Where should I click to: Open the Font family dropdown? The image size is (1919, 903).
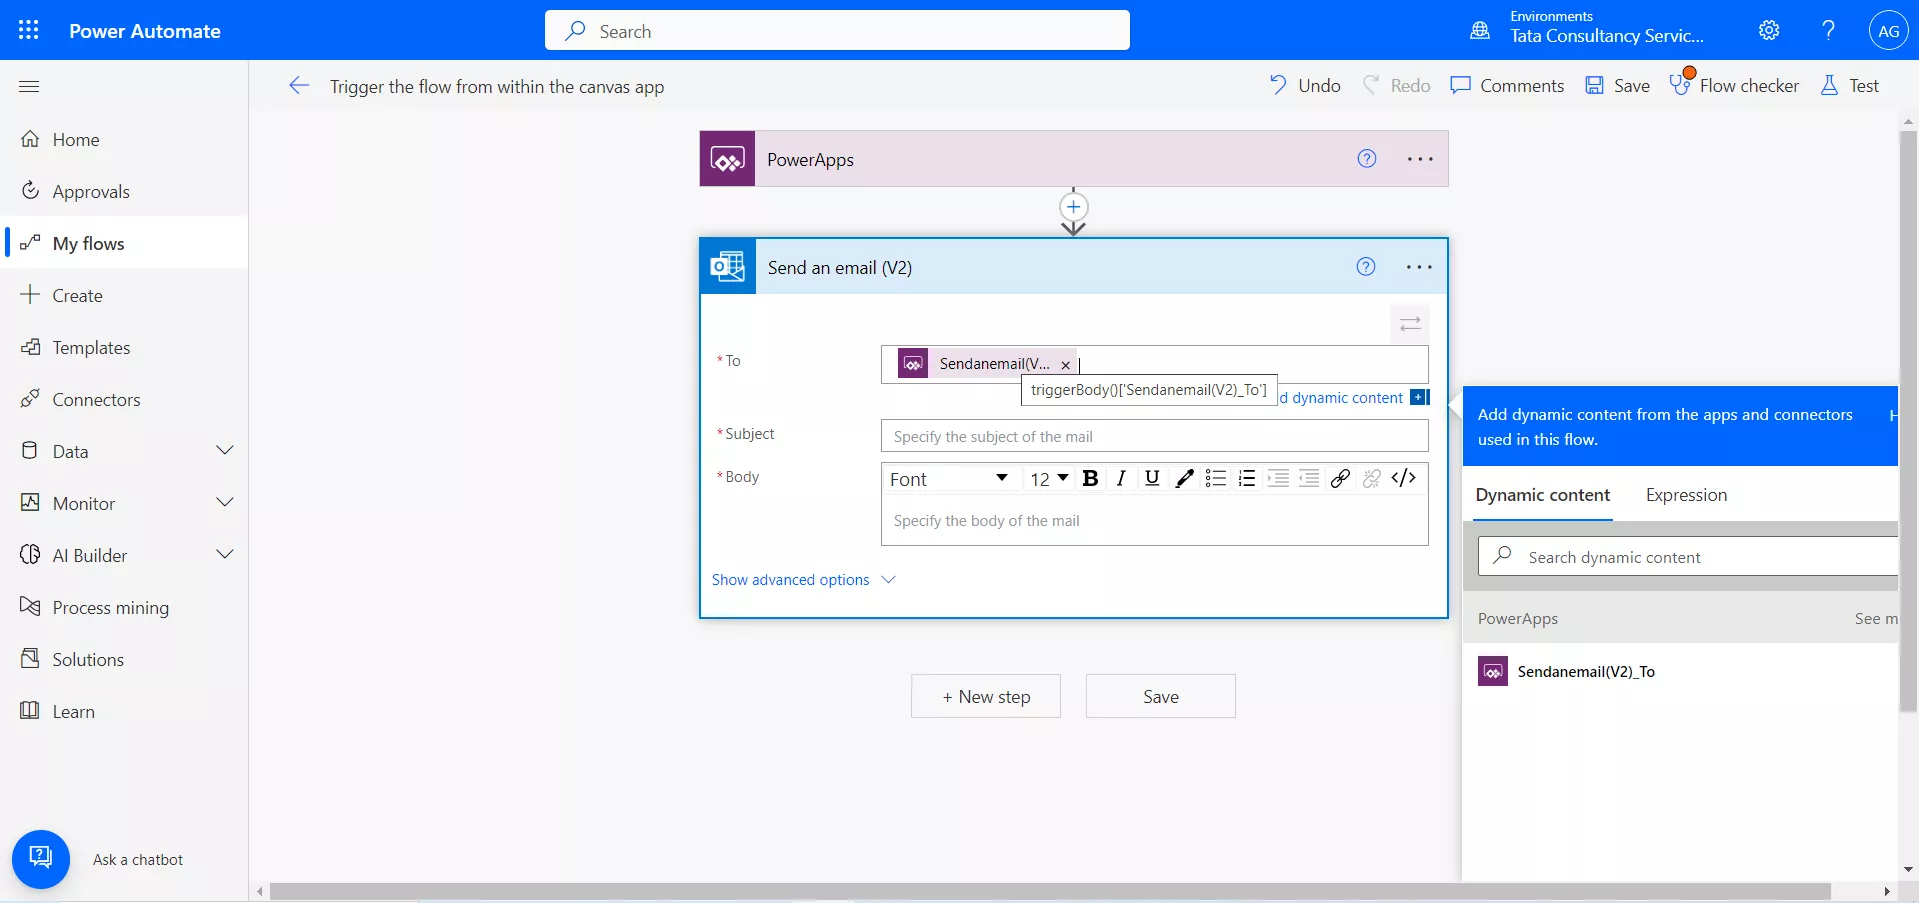949,479
